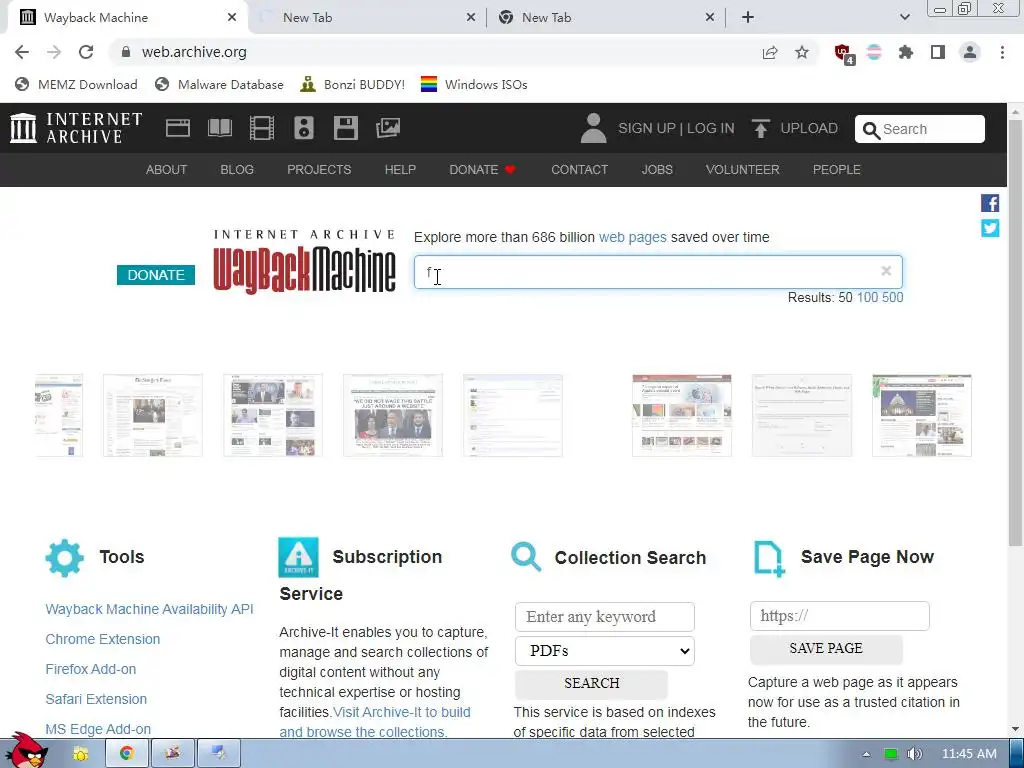Set results to 500

click(x=893, y=298)
